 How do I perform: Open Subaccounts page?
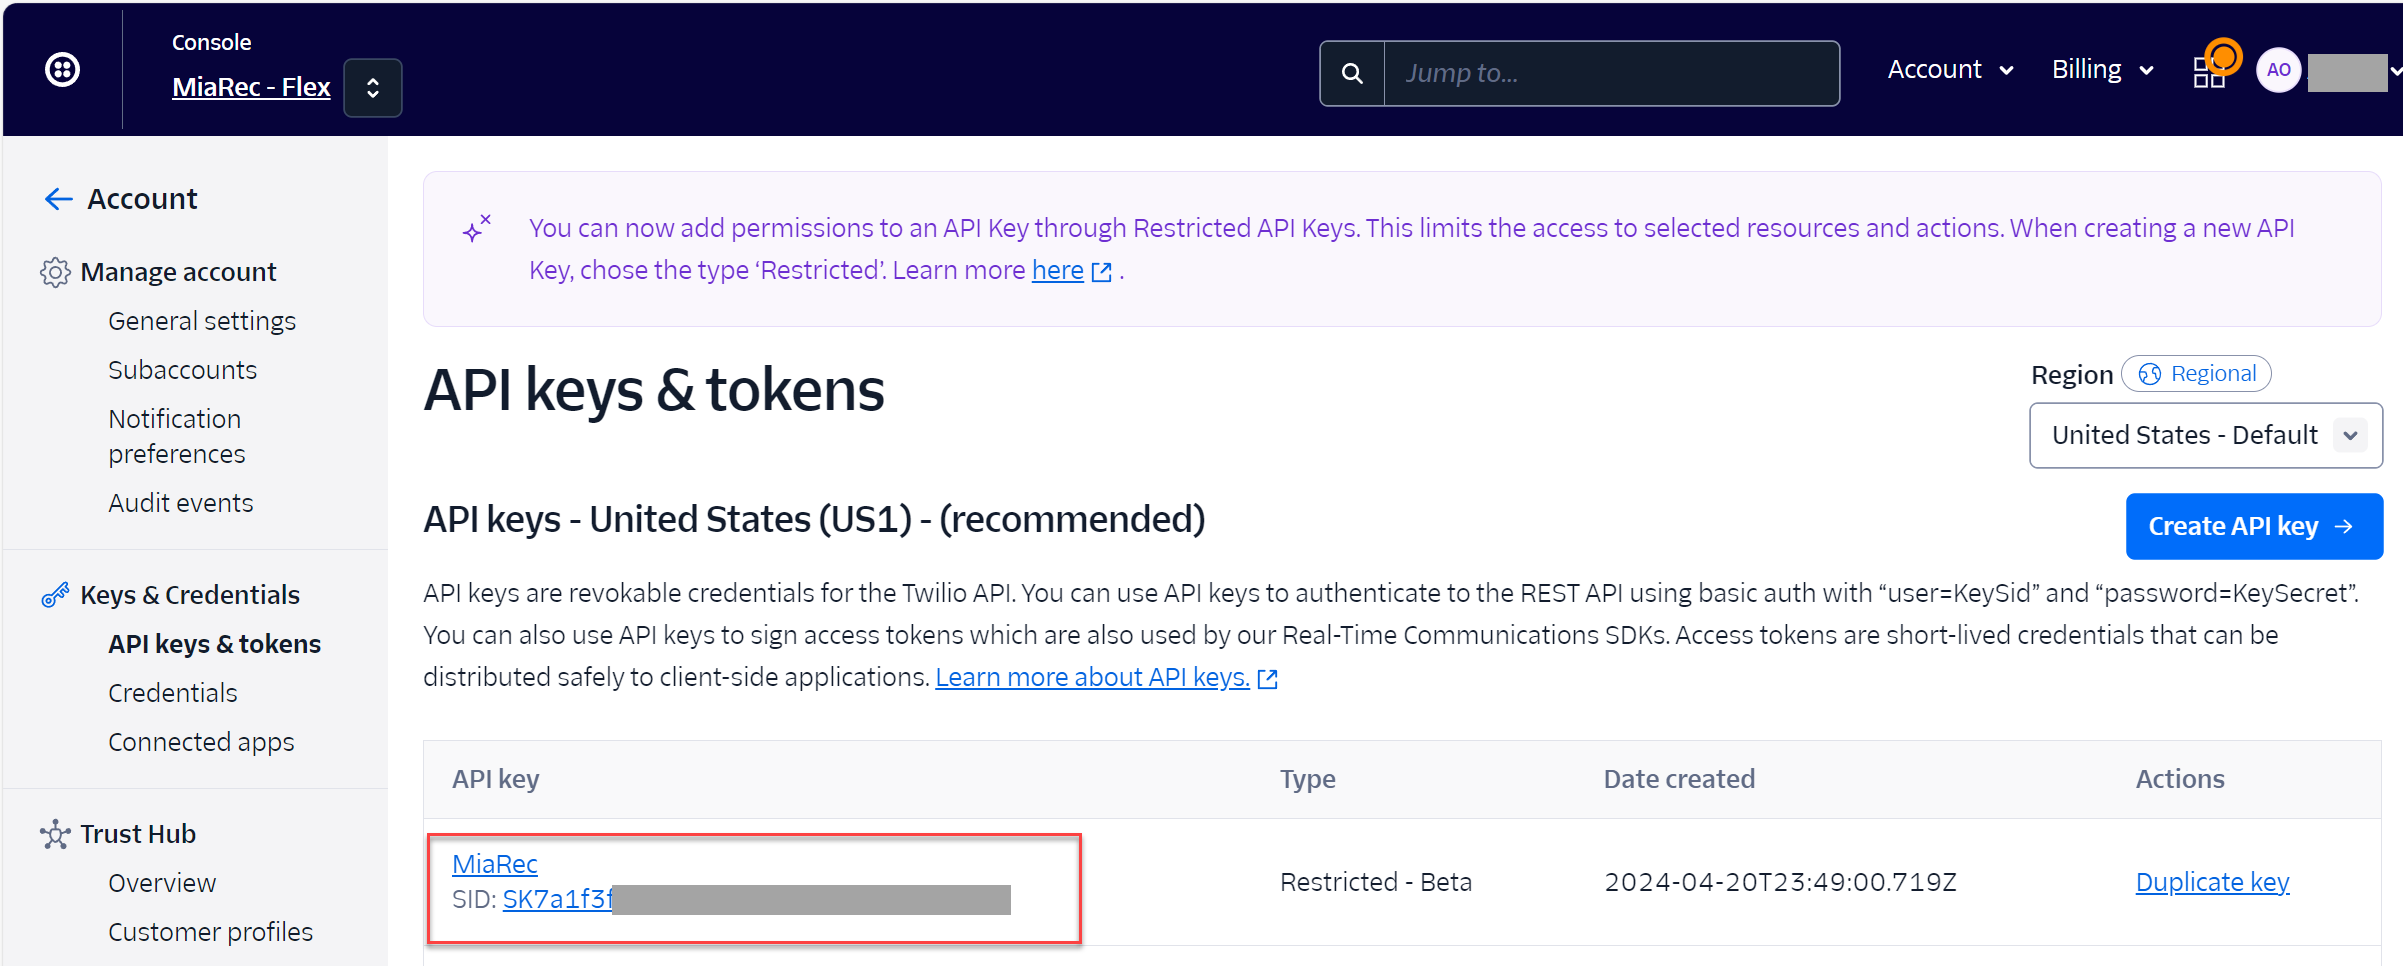coord(182,370)
